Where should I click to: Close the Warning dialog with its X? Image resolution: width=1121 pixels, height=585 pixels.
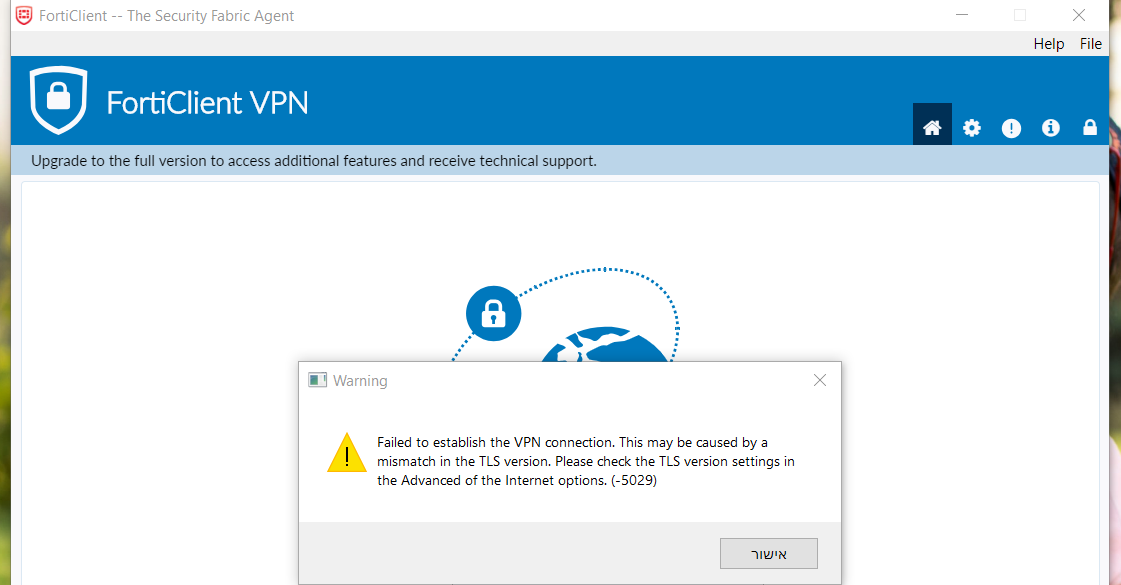pyautogui.click(x=819, y=380)
